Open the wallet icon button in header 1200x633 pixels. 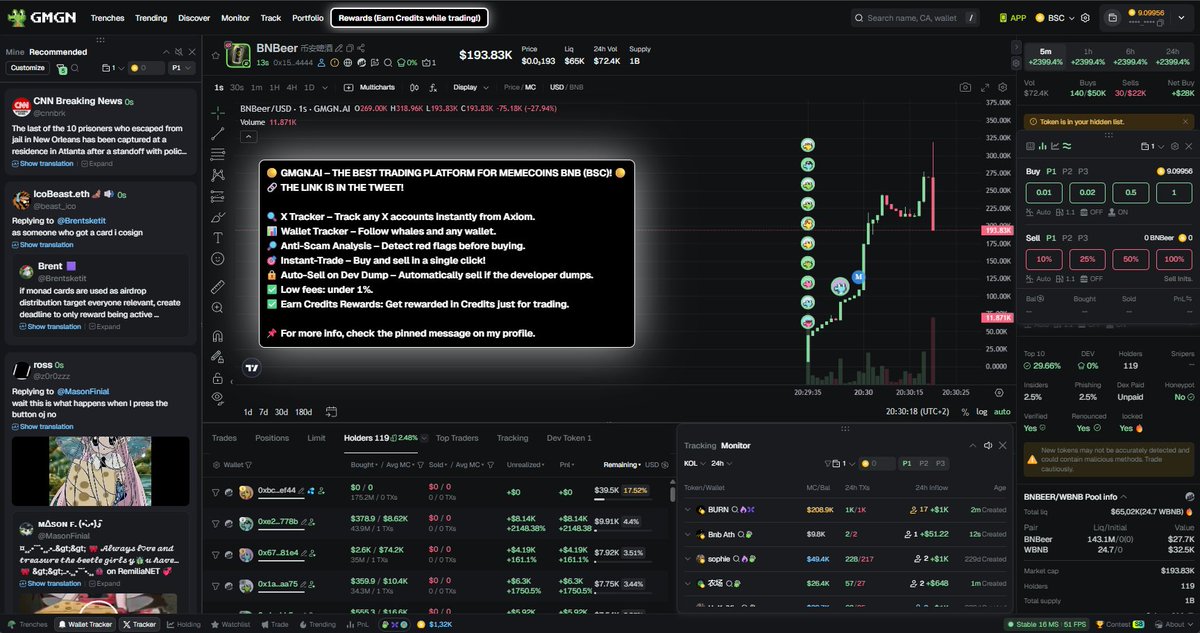pos(1113,18)
